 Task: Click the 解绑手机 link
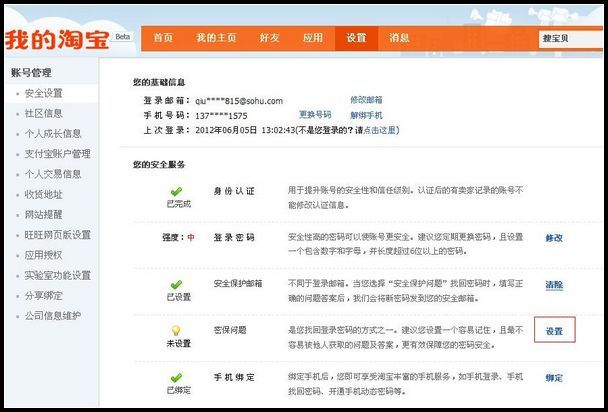coord(365,115)
